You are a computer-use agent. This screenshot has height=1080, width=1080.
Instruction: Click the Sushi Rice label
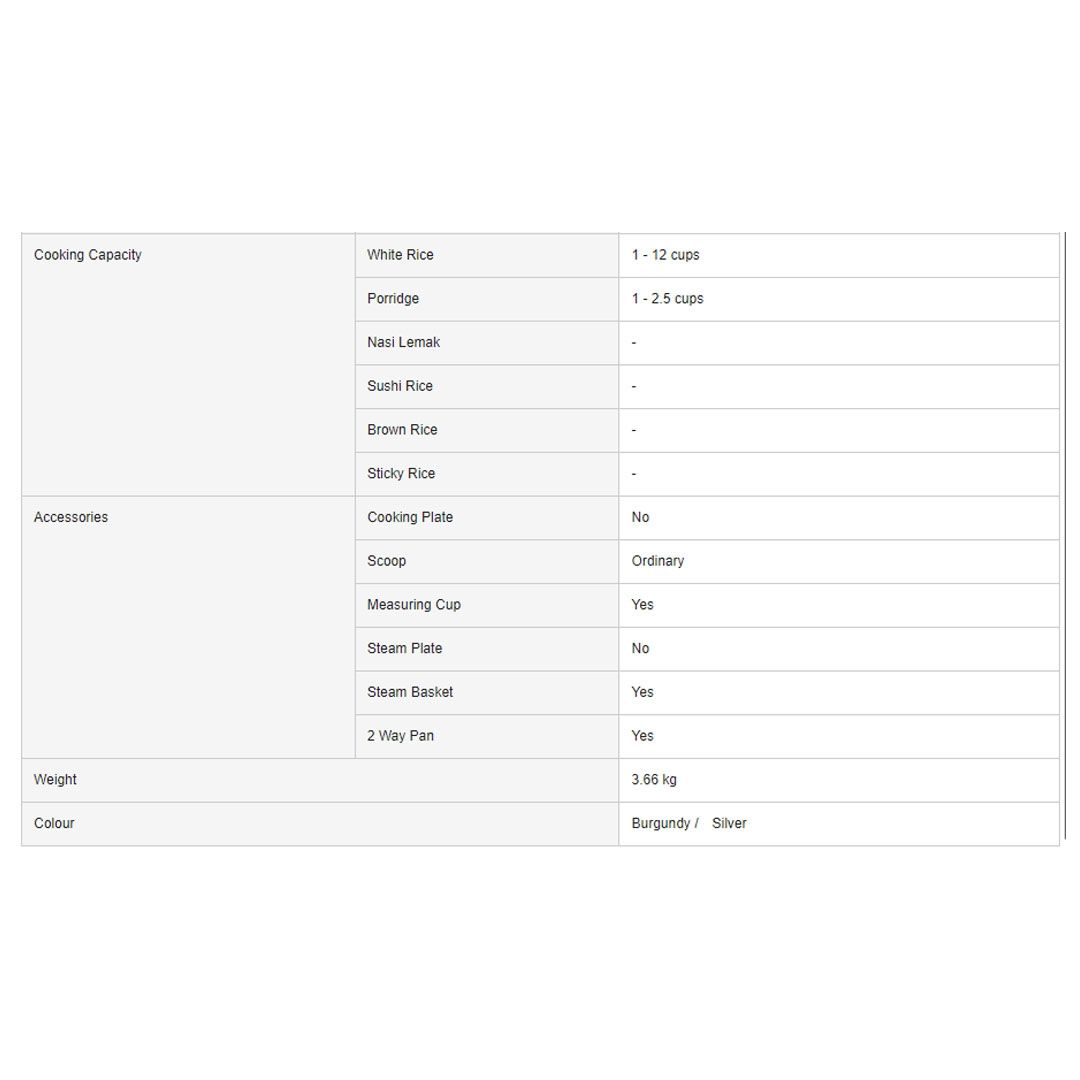[x=400, y=386]
